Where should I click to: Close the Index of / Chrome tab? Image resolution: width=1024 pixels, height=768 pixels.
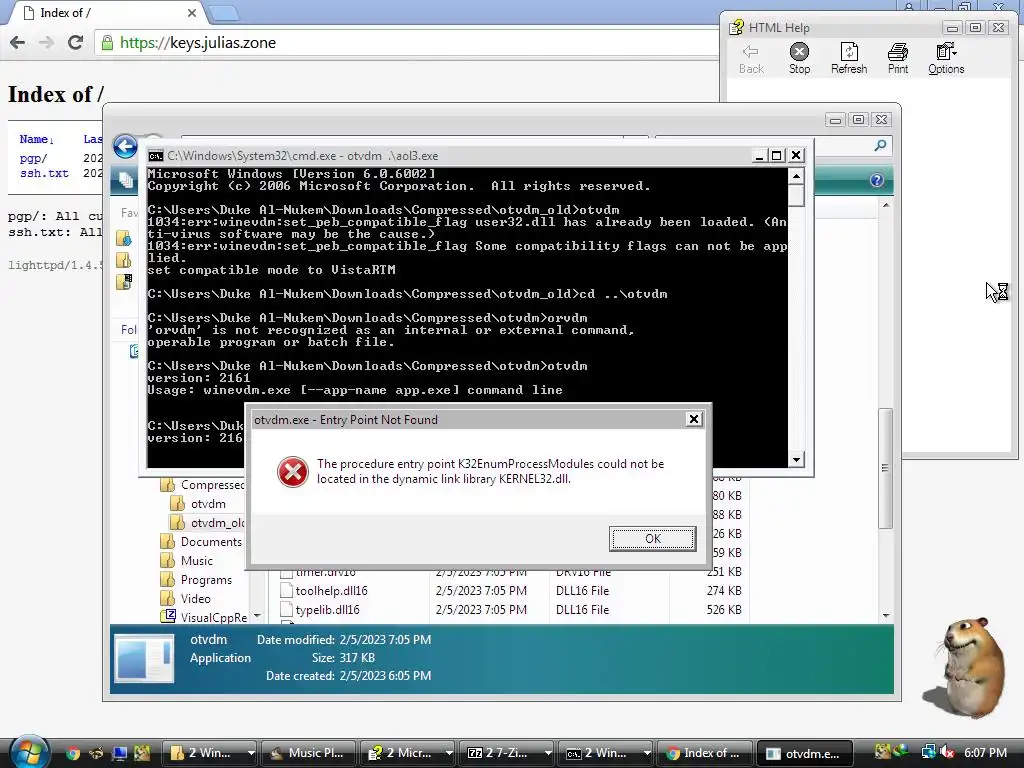(x=191, y=13)
